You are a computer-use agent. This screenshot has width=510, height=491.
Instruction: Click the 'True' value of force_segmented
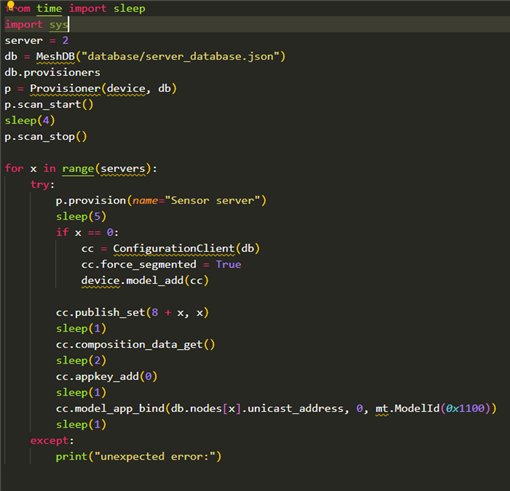click(x=229, y=264)
